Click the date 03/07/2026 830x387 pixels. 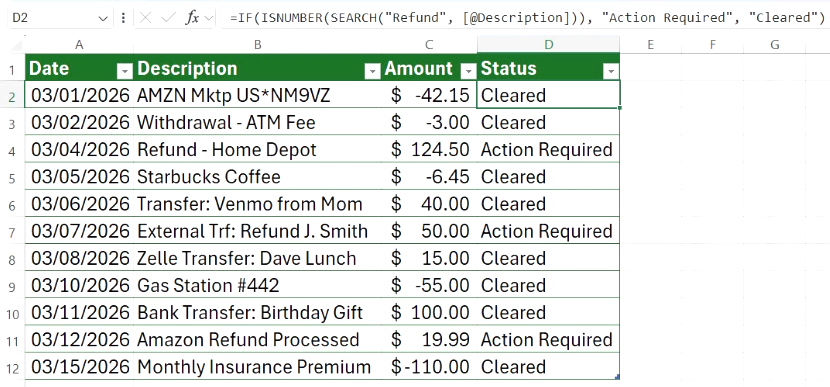(79, 231)
